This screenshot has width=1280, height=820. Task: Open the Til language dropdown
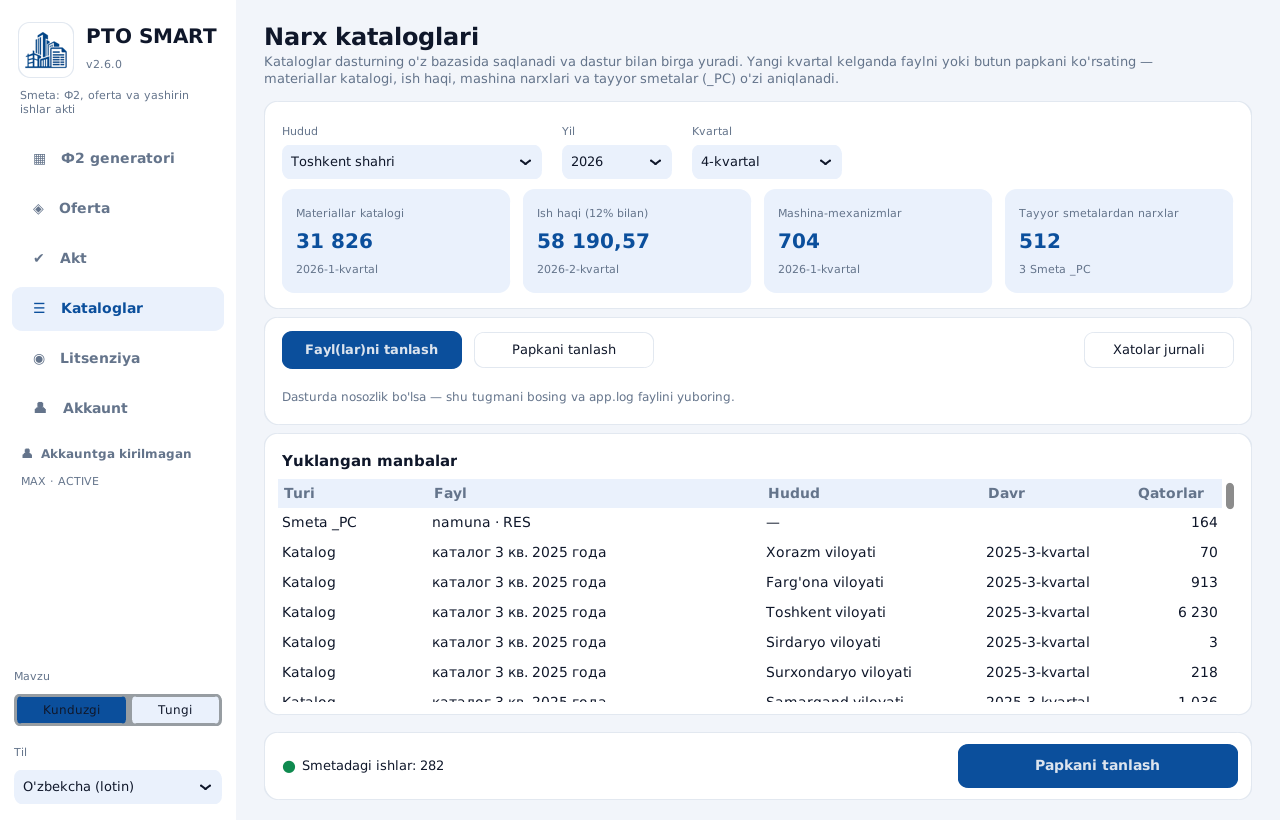pyautogui.click(x=118, y=787)
